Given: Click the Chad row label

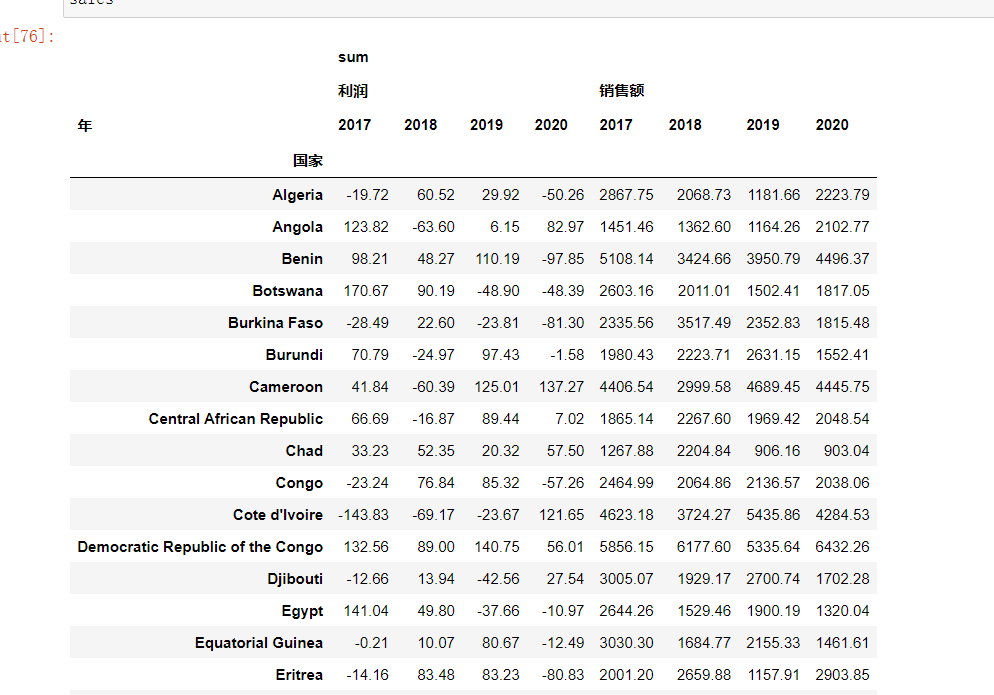Looking at the screenshot, I should [304, 451].
